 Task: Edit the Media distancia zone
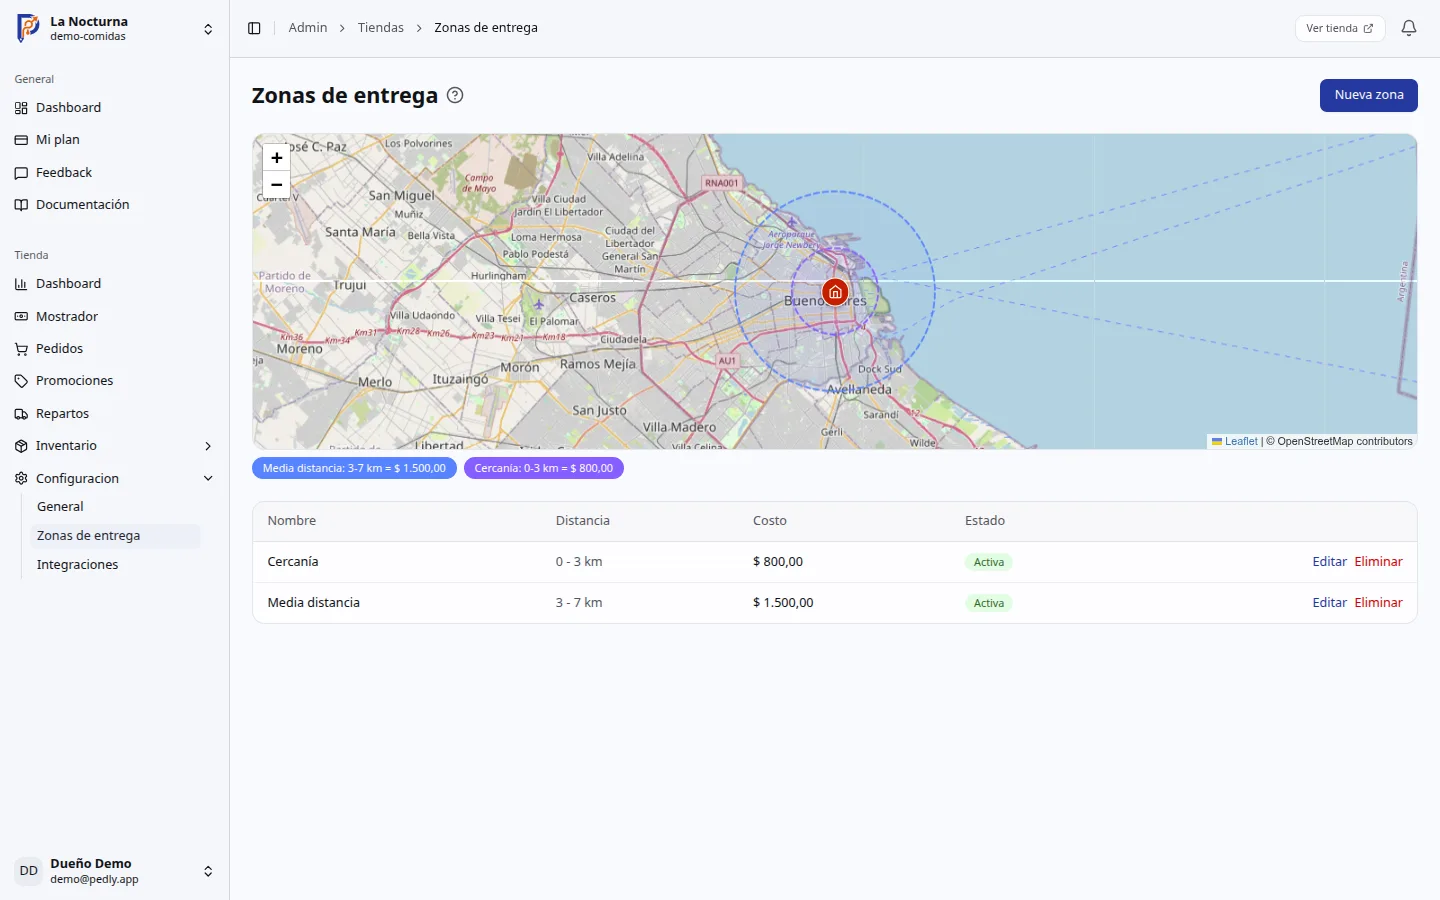tap(1329, 603)
